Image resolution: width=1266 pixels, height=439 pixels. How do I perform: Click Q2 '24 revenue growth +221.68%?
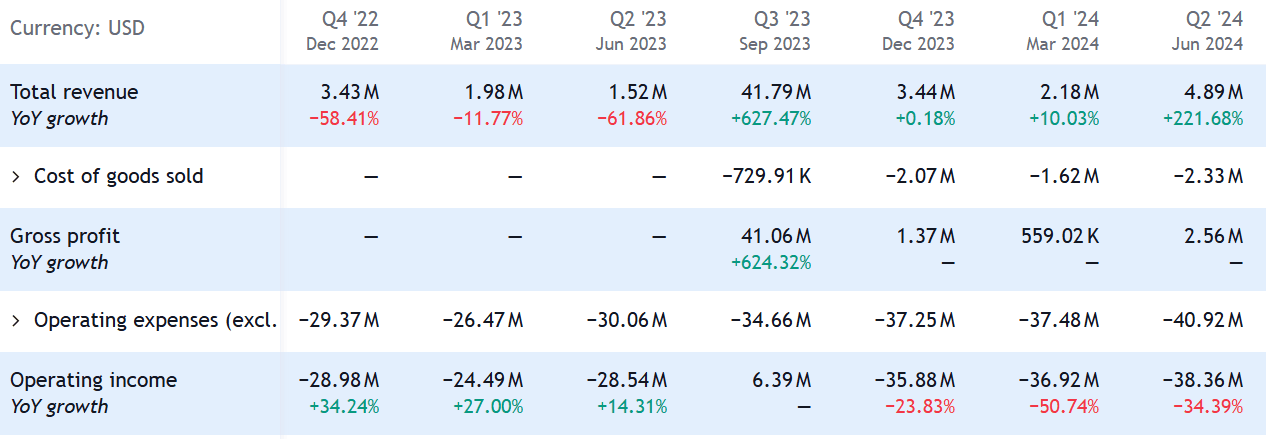[1203, 118]
